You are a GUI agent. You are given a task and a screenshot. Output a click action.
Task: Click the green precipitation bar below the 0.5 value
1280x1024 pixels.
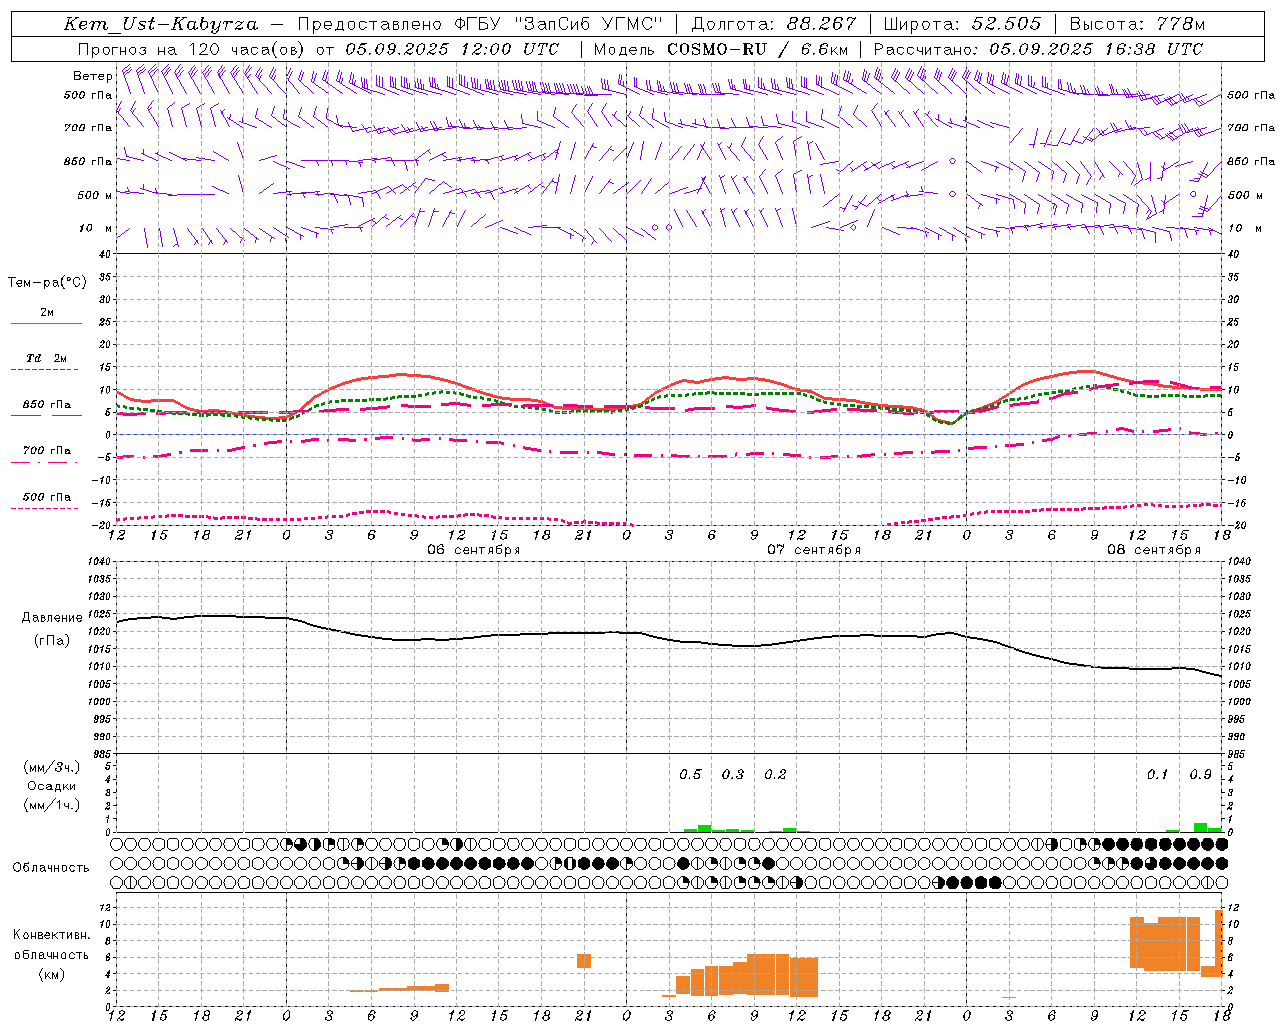(x=704, y=828)
